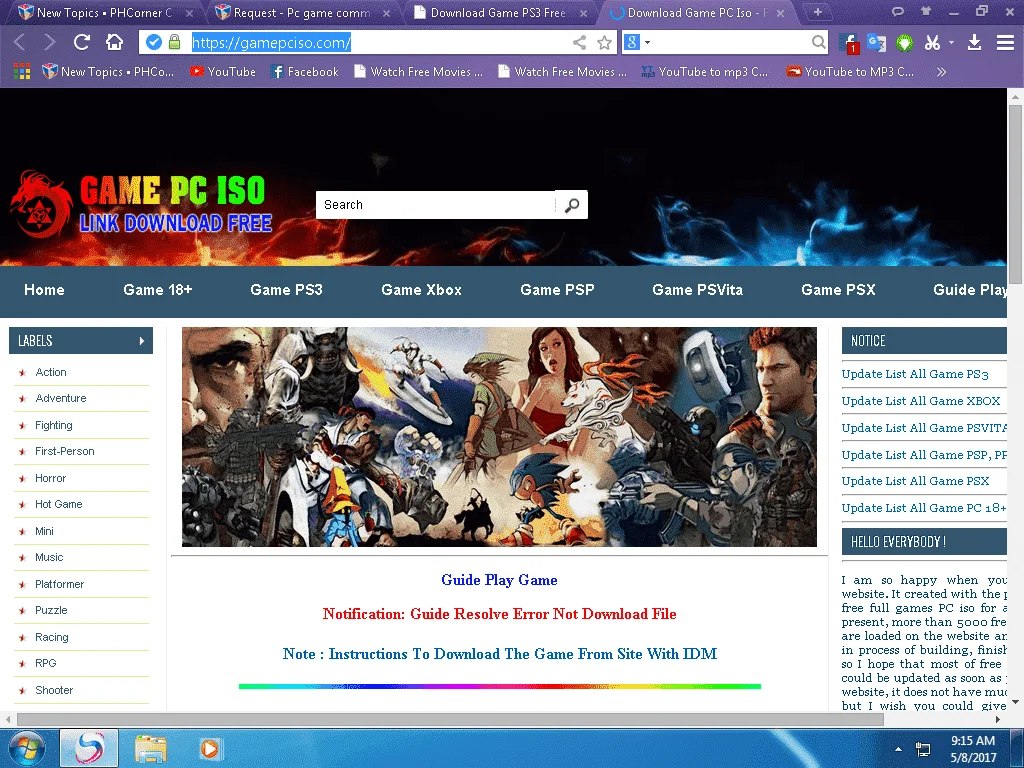Select the Platformer label
The height and width of the screenshot is (768, 1024).
(59, 584)
